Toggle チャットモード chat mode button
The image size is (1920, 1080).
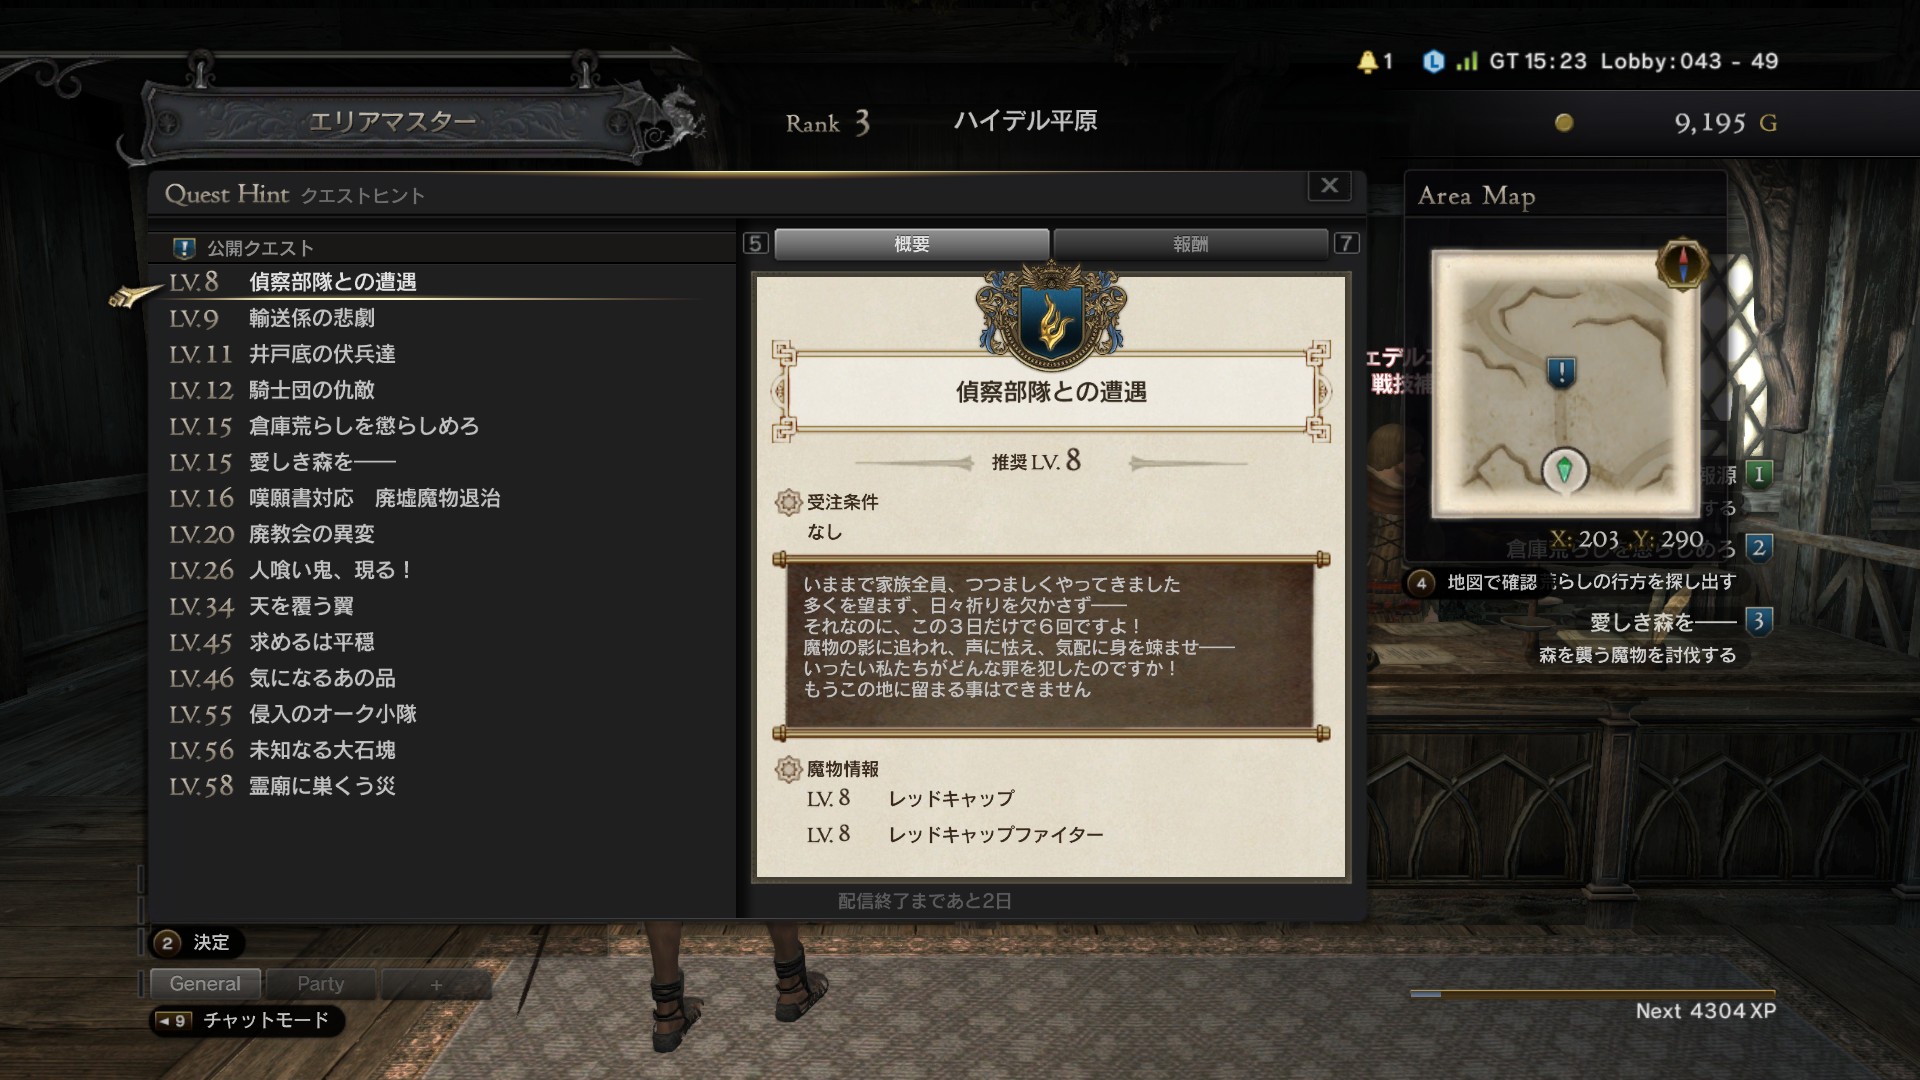[x=247, y=1020]
